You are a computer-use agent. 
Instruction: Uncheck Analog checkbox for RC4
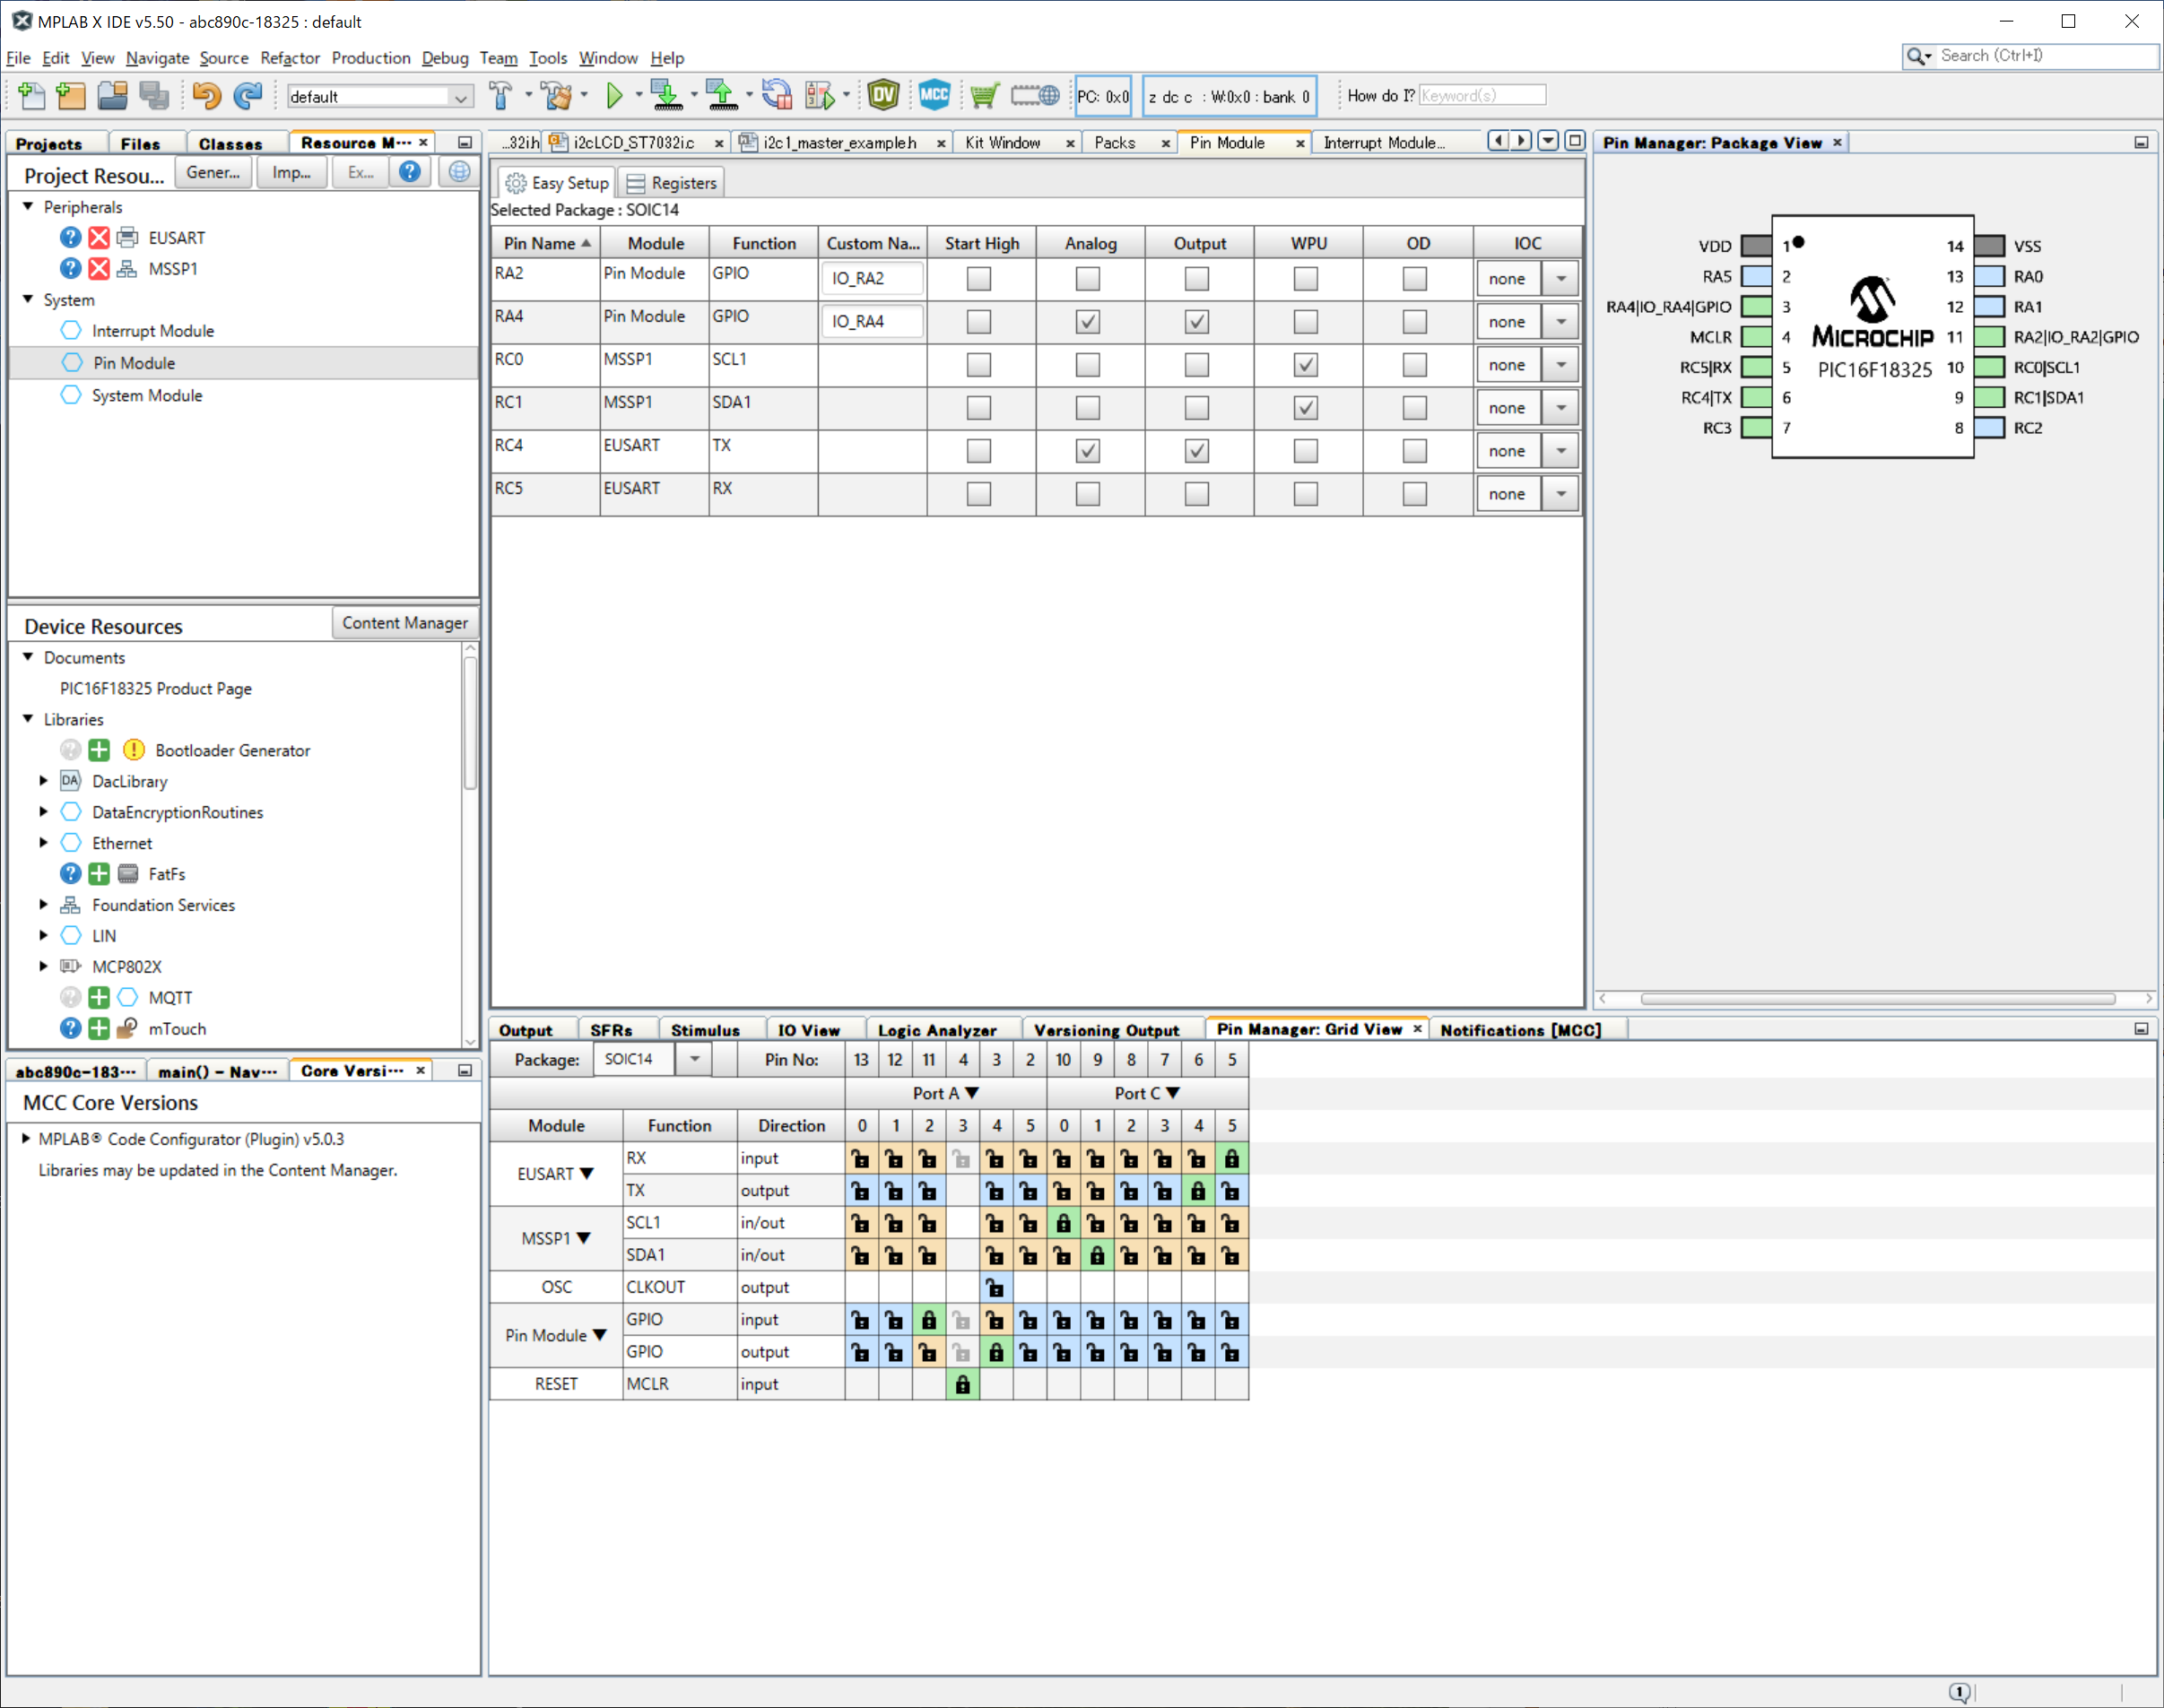click(x=1088, y=451)
